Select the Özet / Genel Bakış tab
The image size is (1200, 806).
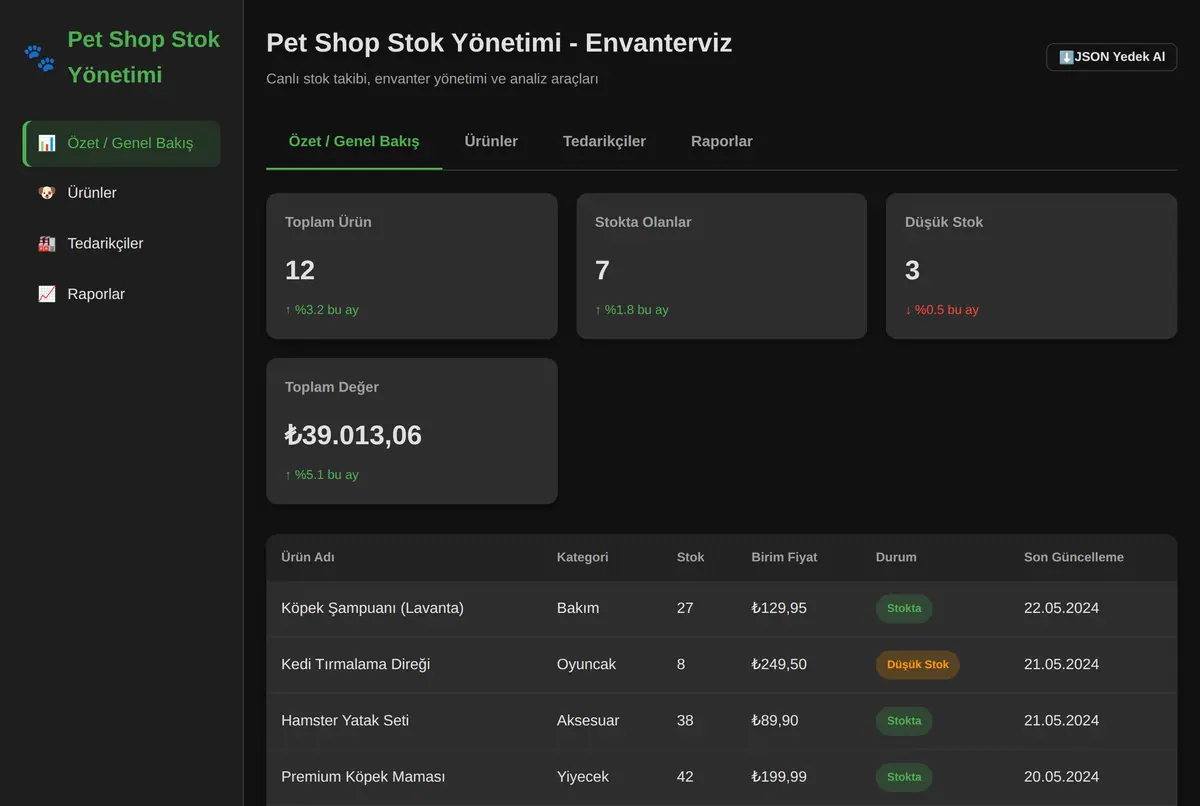tap(354, 141)
